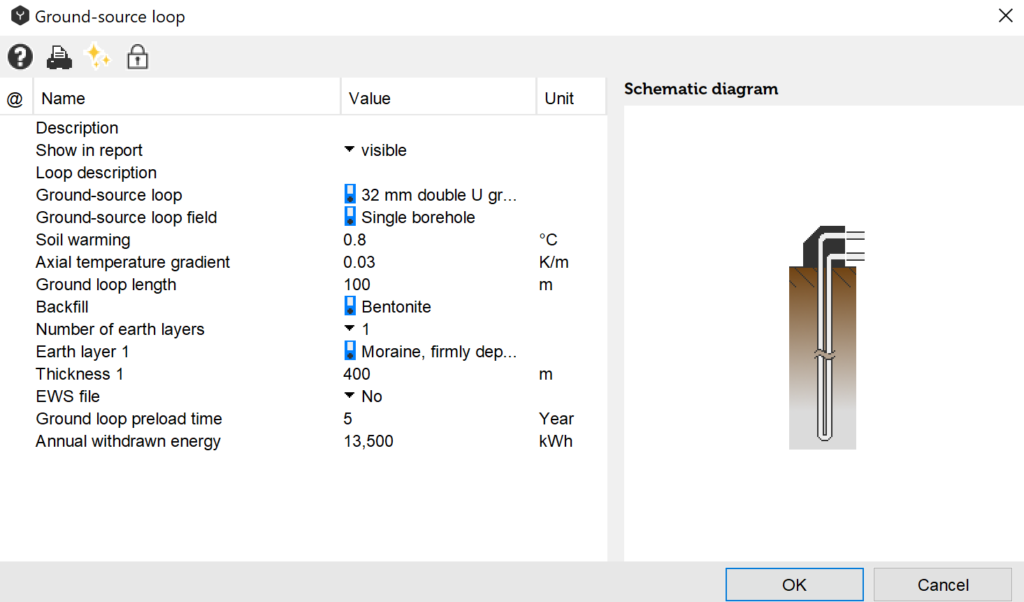This screenshot has width=1024, height=602.
Task: Click the Soil warming value 0.8
Action: (x=355, y=240)
